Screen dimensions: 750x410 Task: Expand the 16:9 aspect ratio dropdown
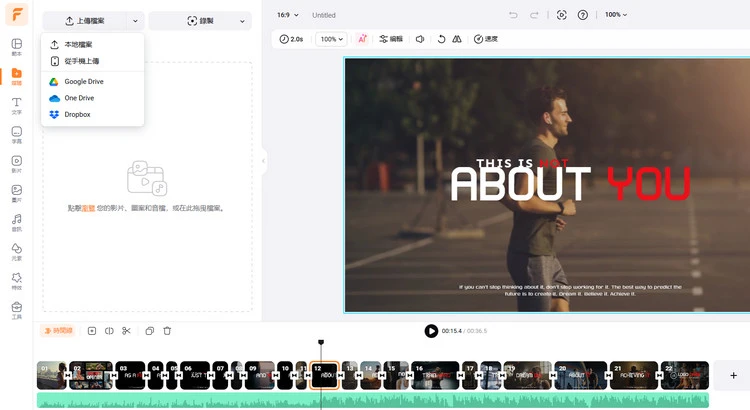(x=291, y=15)
